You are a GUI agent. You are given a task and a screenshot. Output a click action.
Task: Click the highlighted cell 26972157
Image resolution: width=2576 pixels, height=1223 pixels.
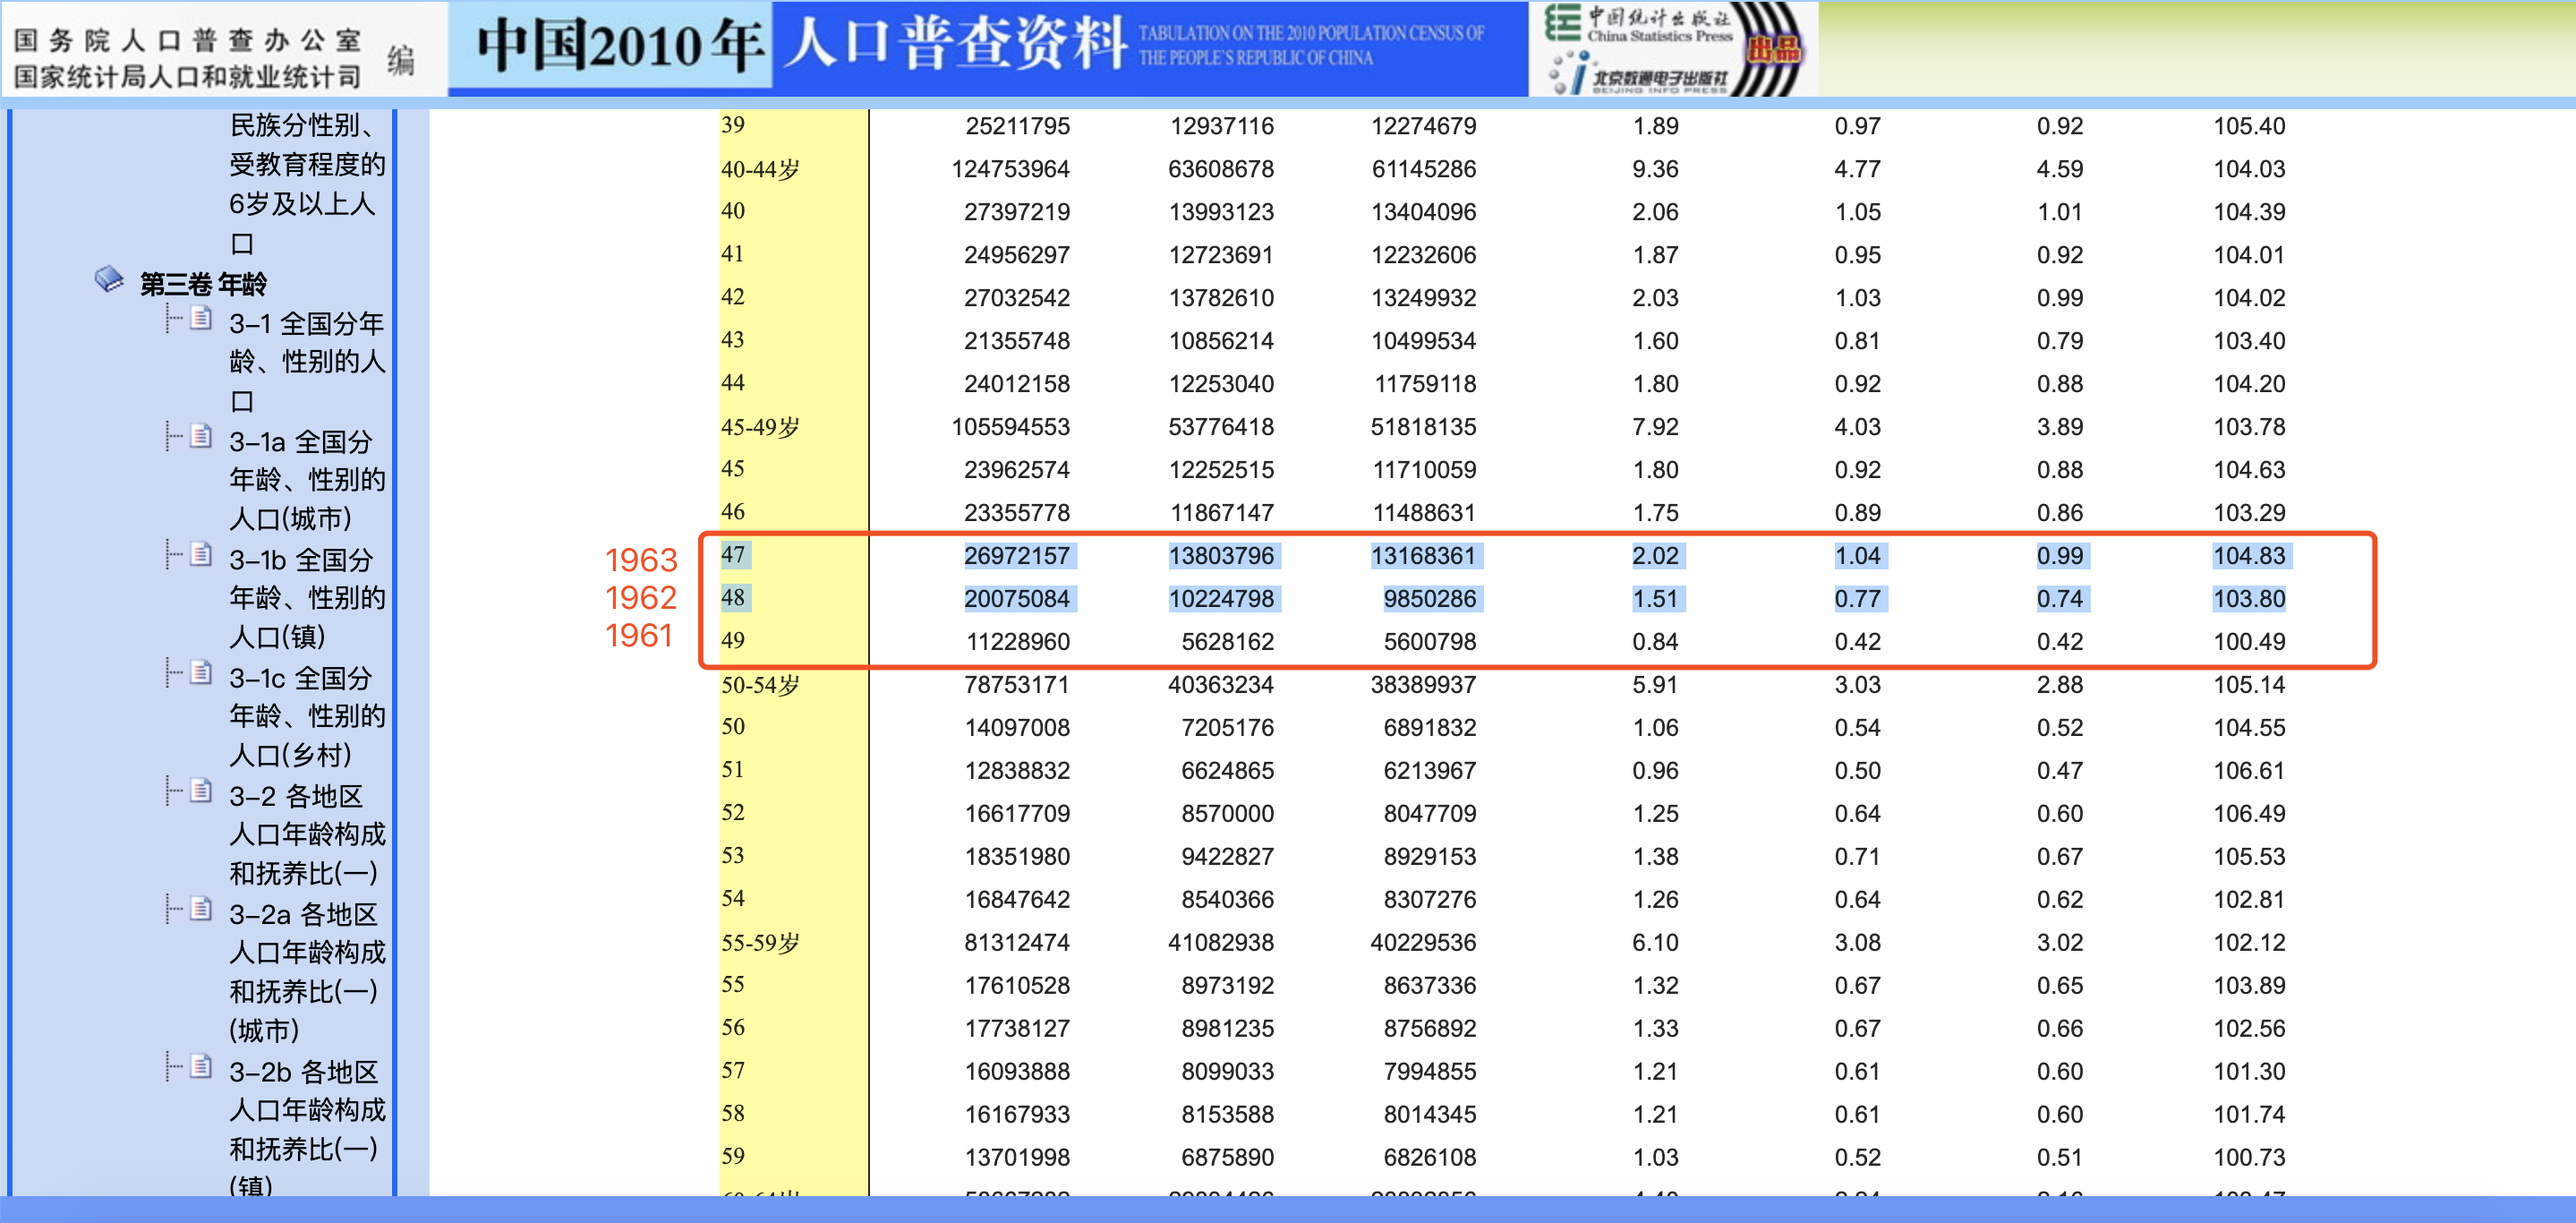[1016, 556]
